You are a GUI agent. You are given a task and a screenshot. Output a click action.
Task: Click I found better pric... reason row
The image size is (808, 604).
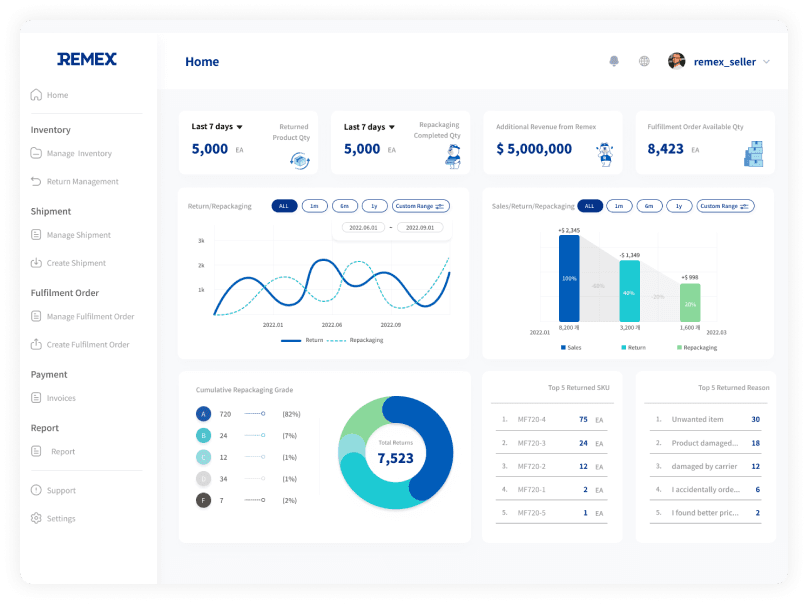click(706, 513)
